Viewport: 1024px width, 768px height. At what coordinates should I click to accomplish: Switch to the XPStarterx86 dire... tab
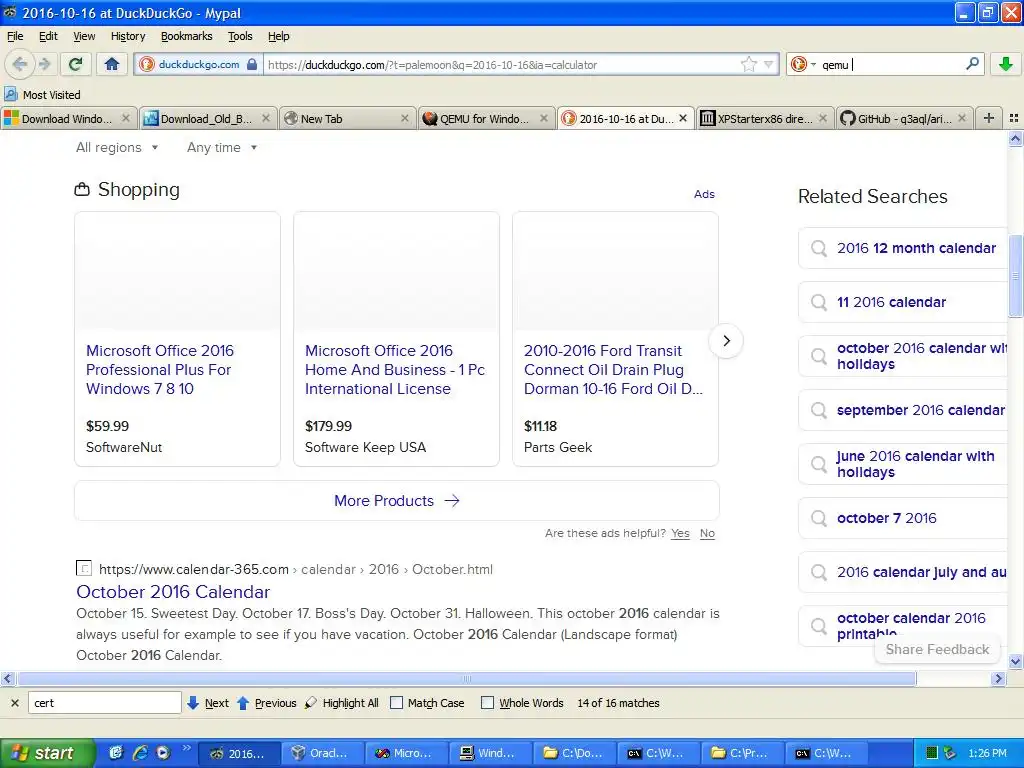point(765,118)
